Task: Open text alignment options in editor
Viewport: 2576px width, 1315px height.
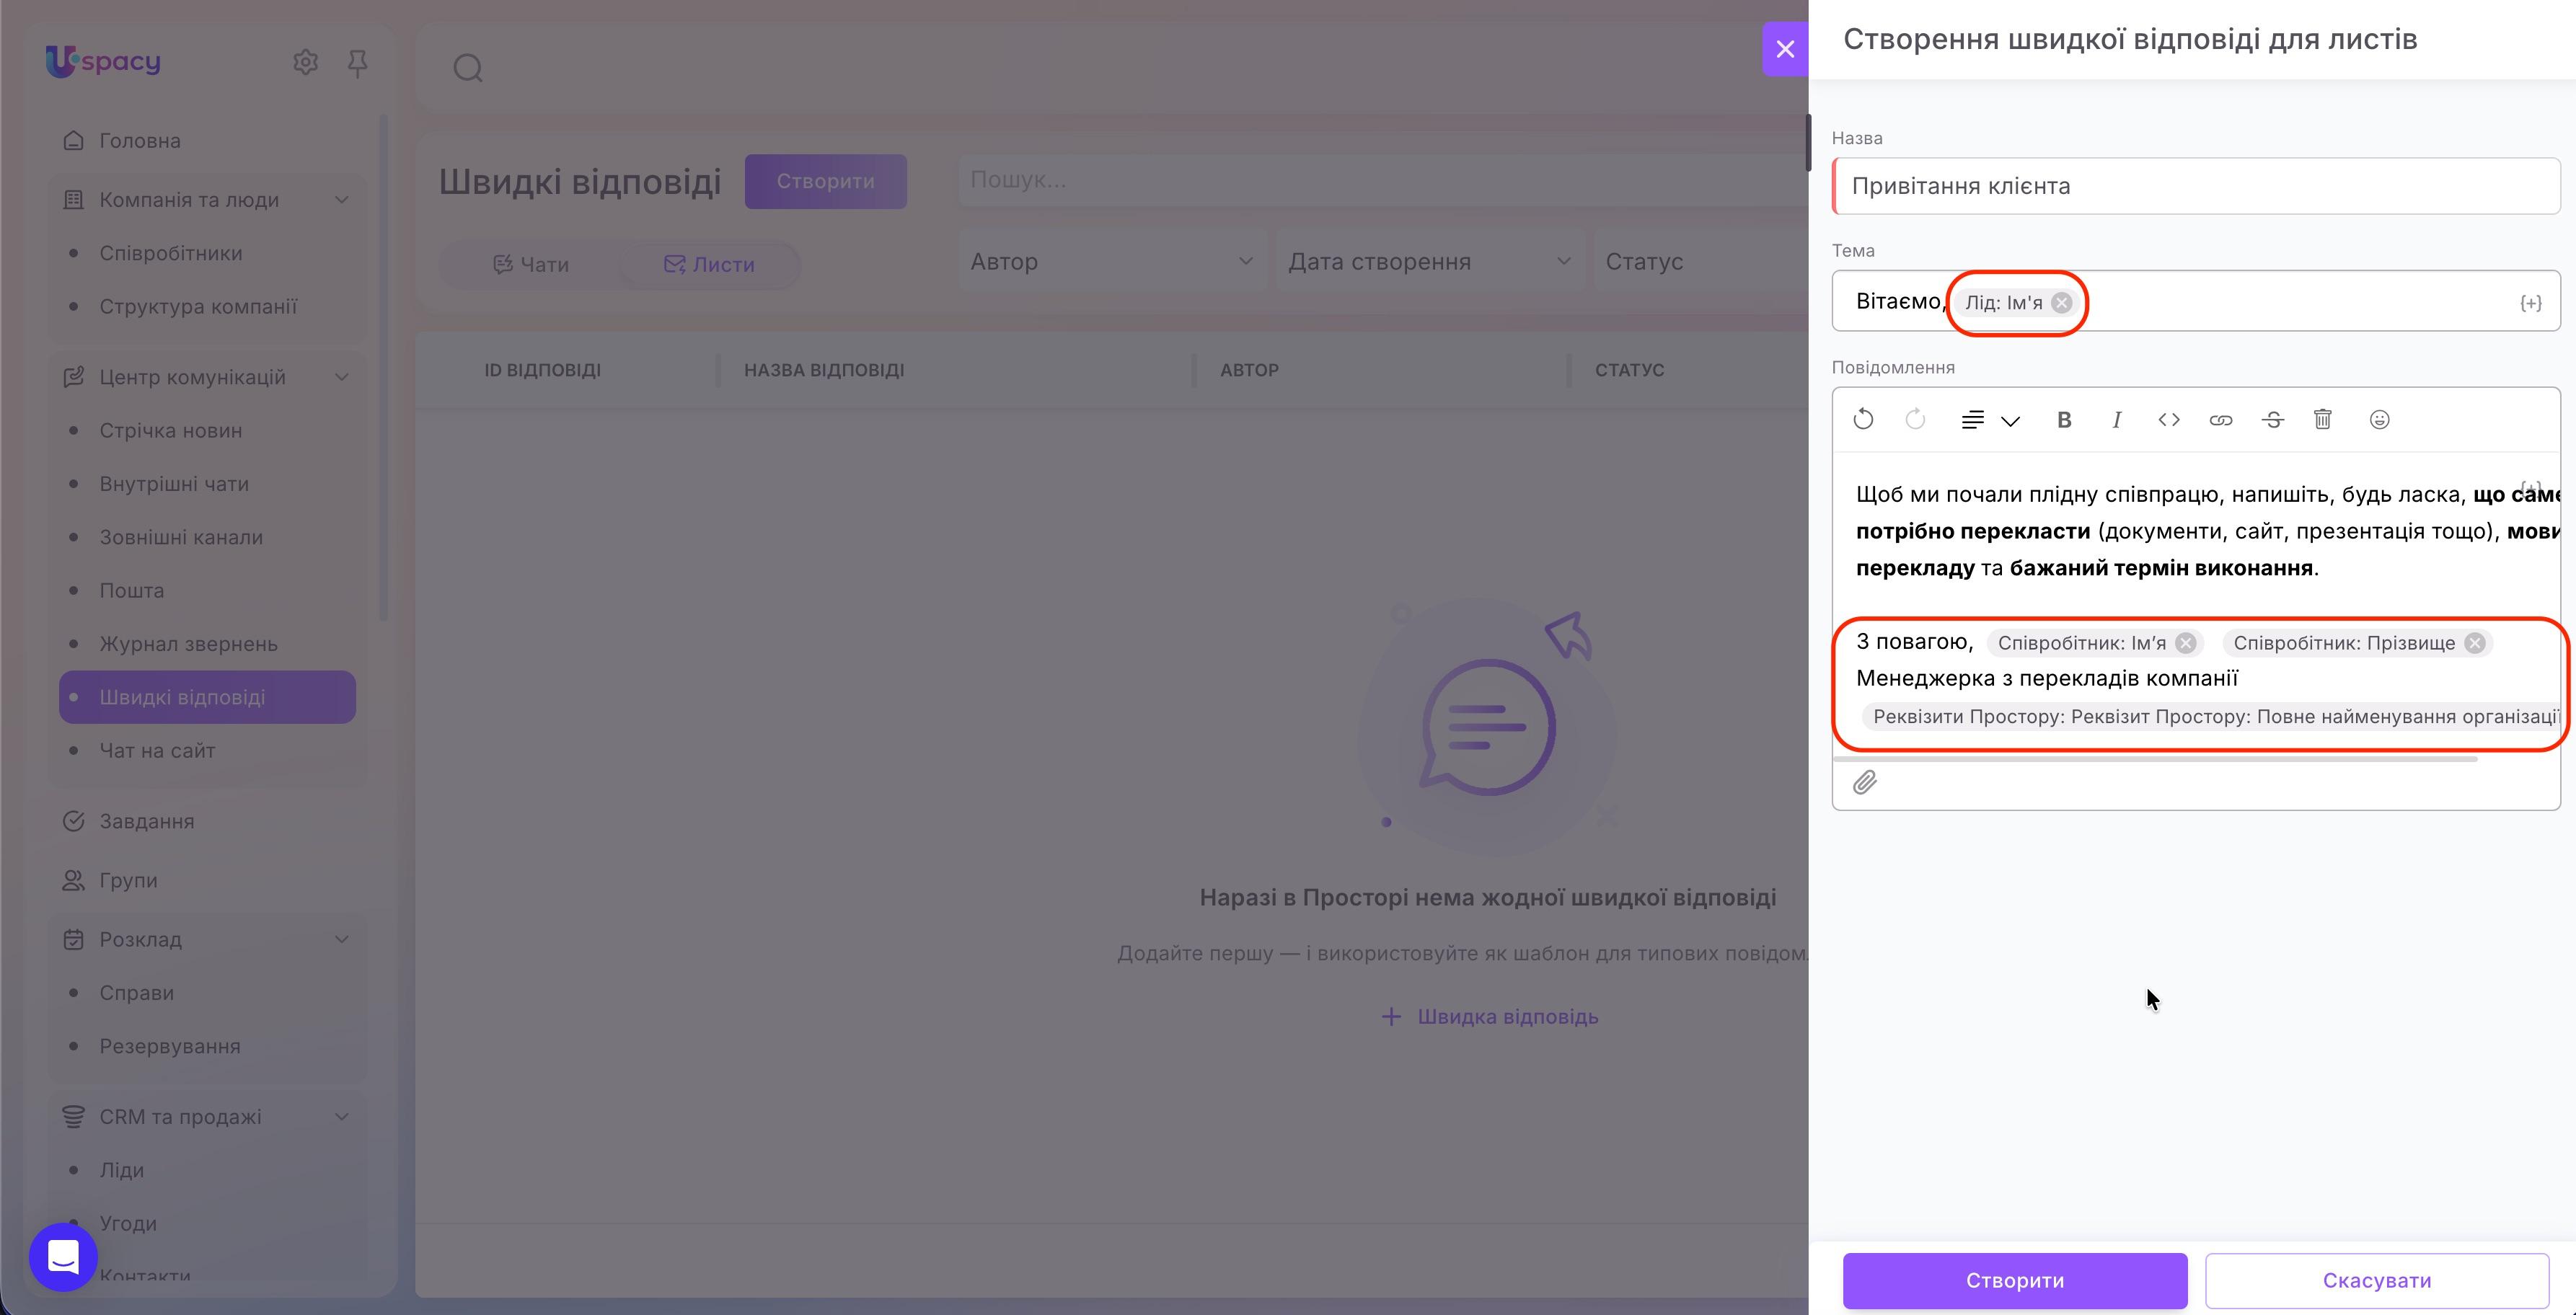Action: (x=1990, y=420)
